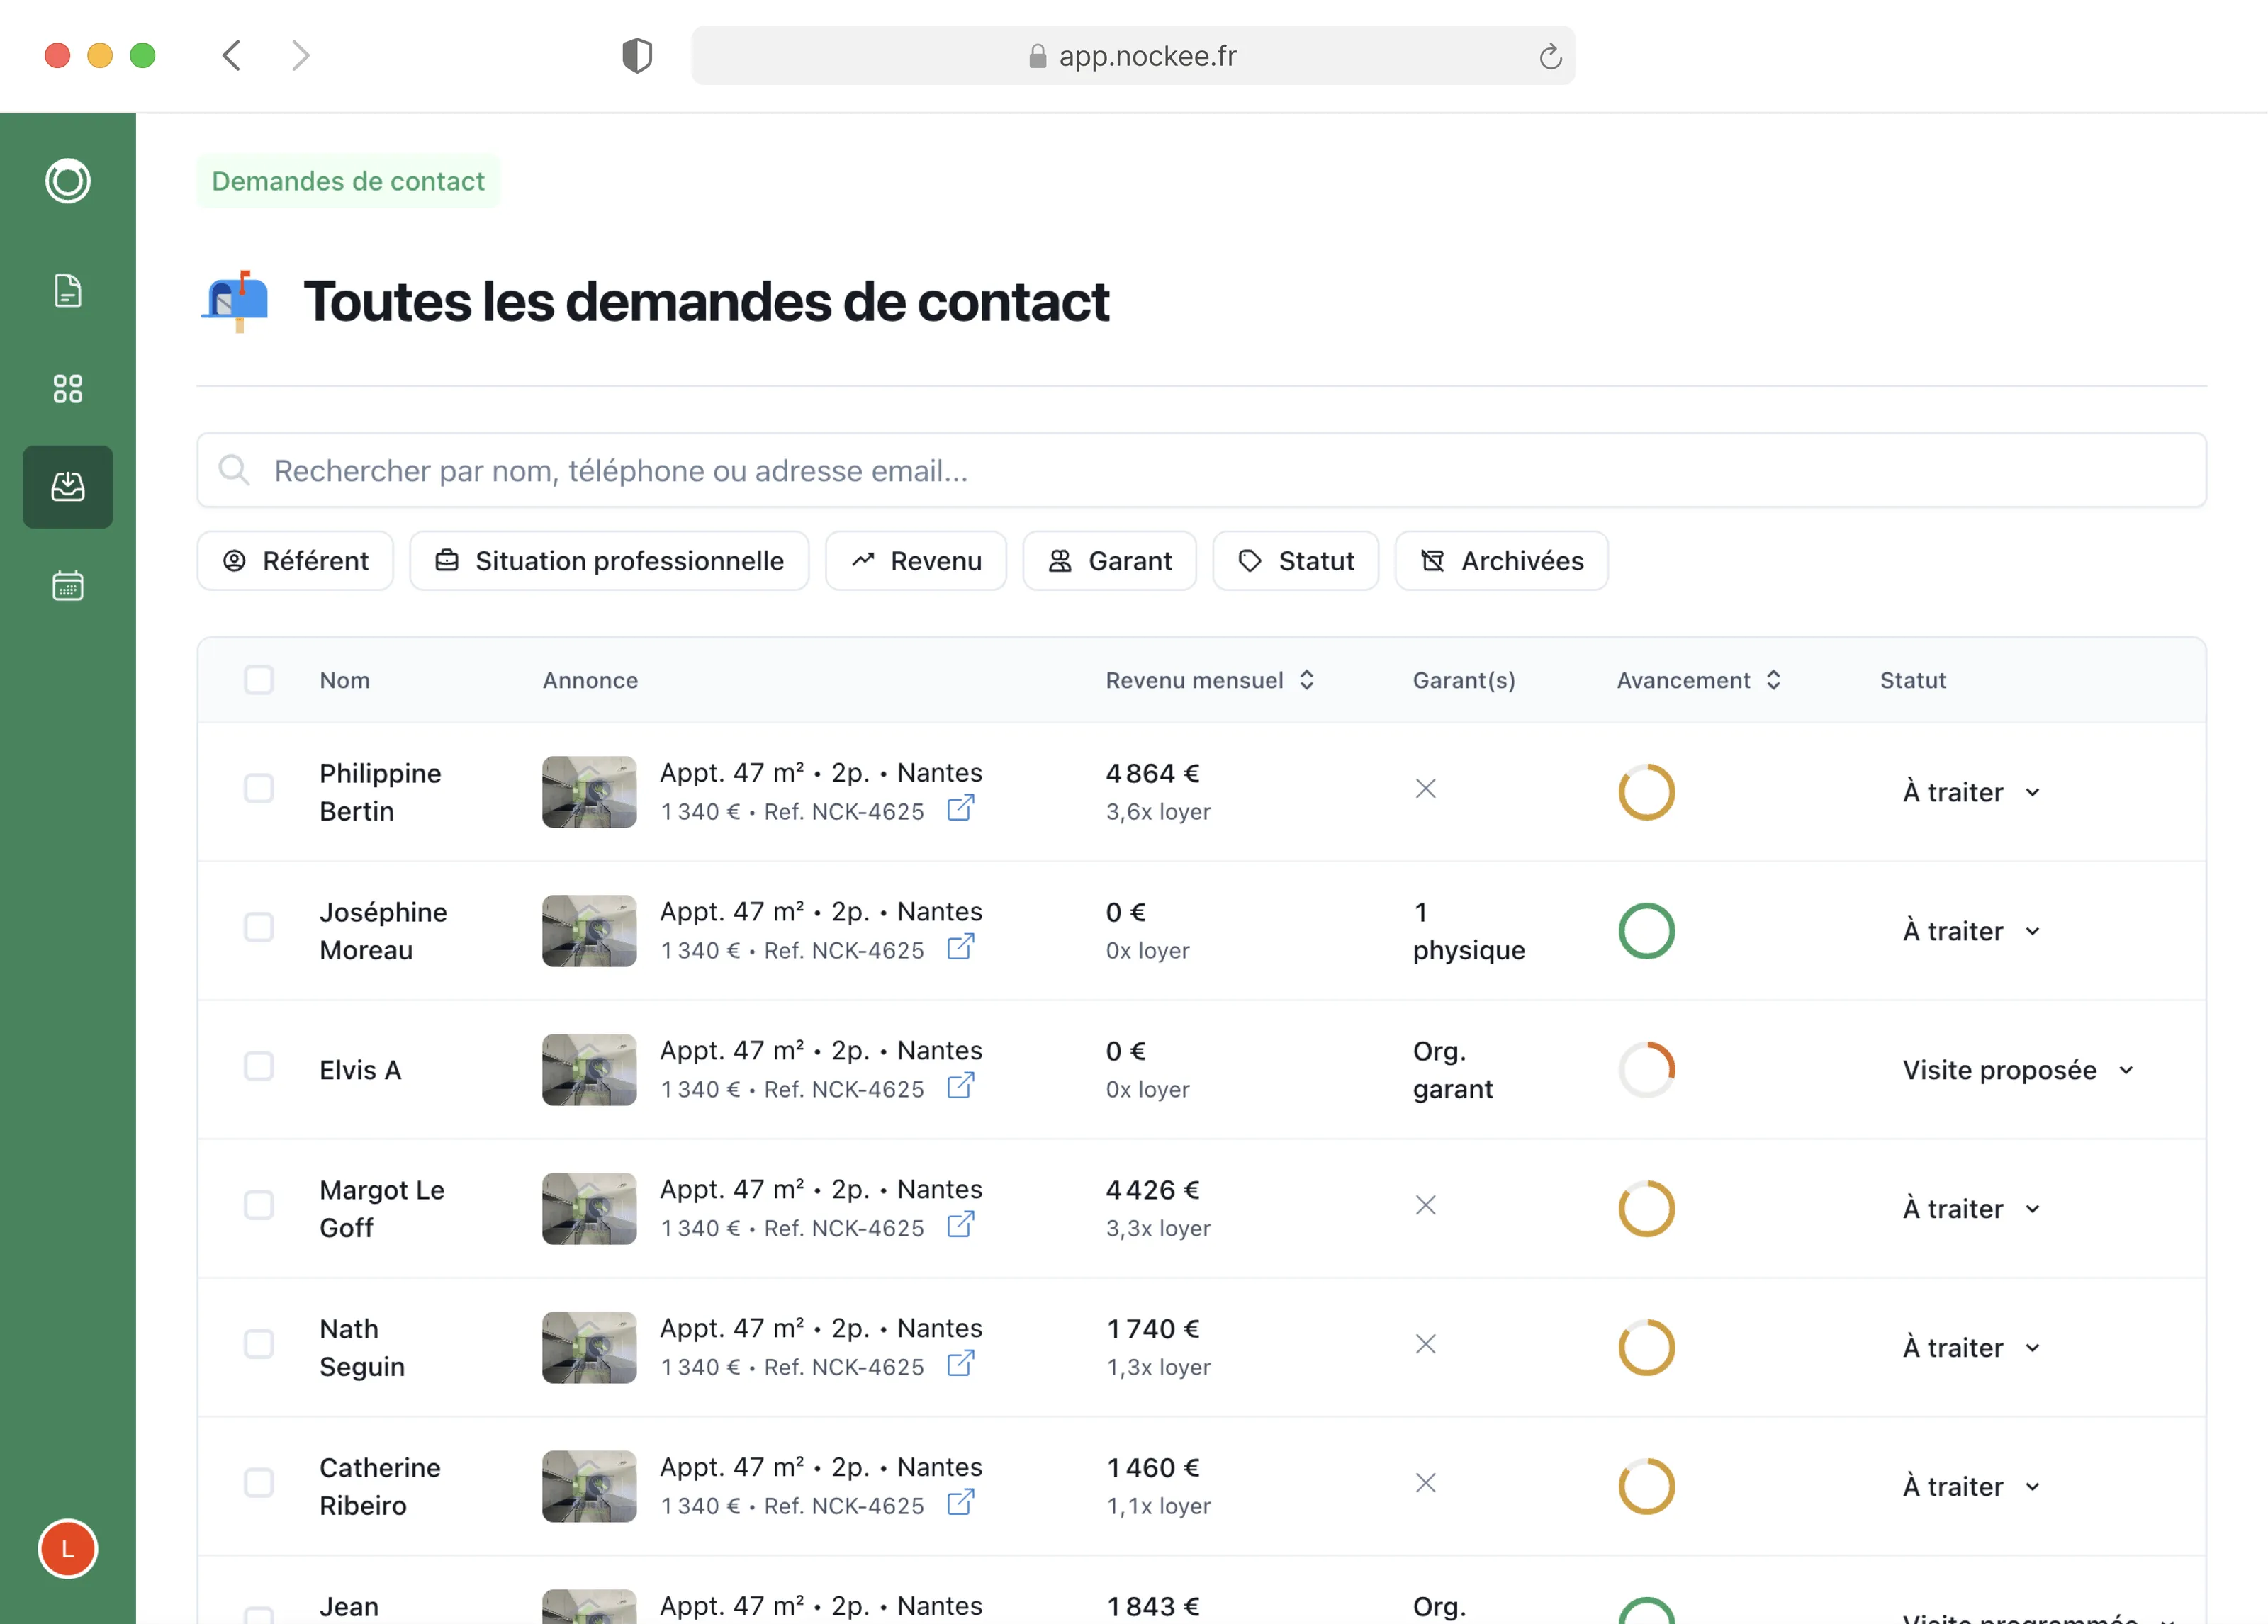Viewport: 2268px width, 1624px height.
Task: Open the calendar icon in sidebar
Action: pyautogui.click(x=67, y=585)
